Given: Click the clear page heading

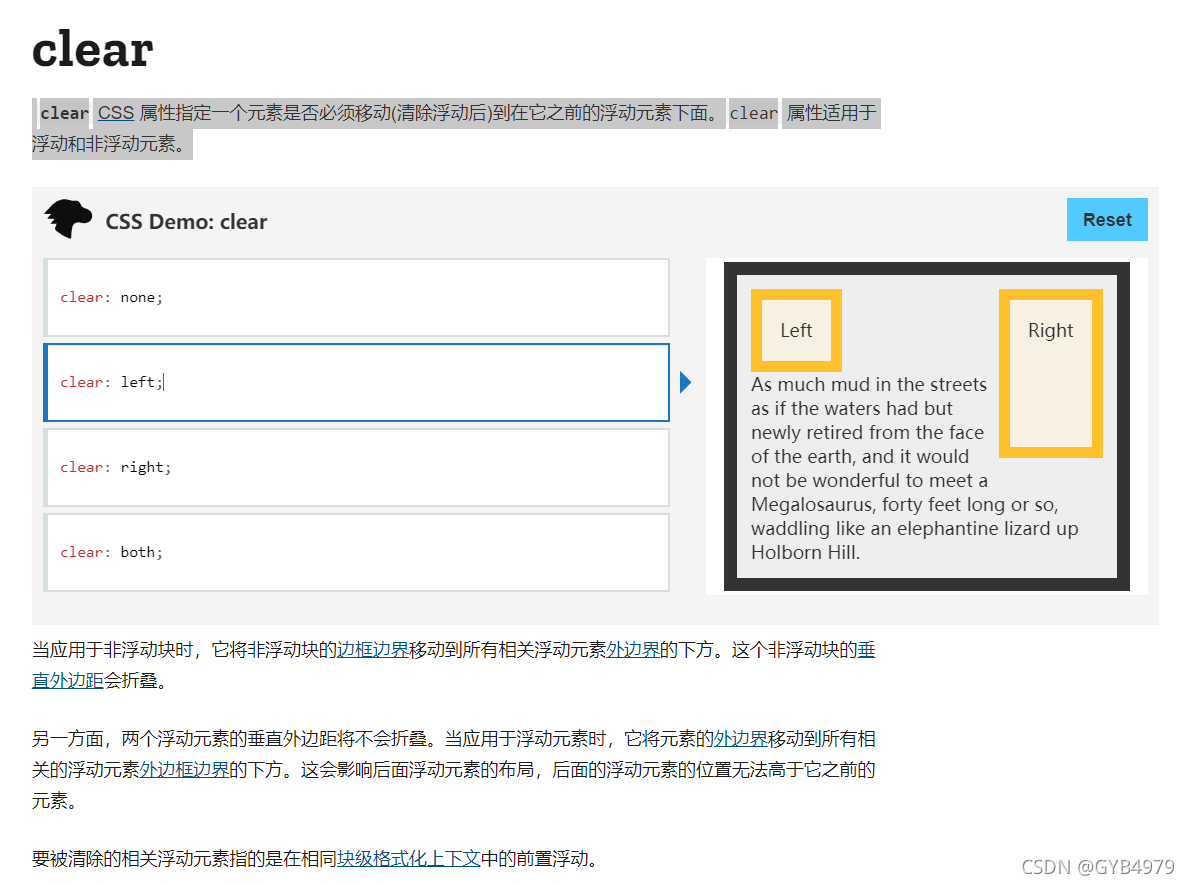Looking at the screenshot, I should [x=91, y=48].
